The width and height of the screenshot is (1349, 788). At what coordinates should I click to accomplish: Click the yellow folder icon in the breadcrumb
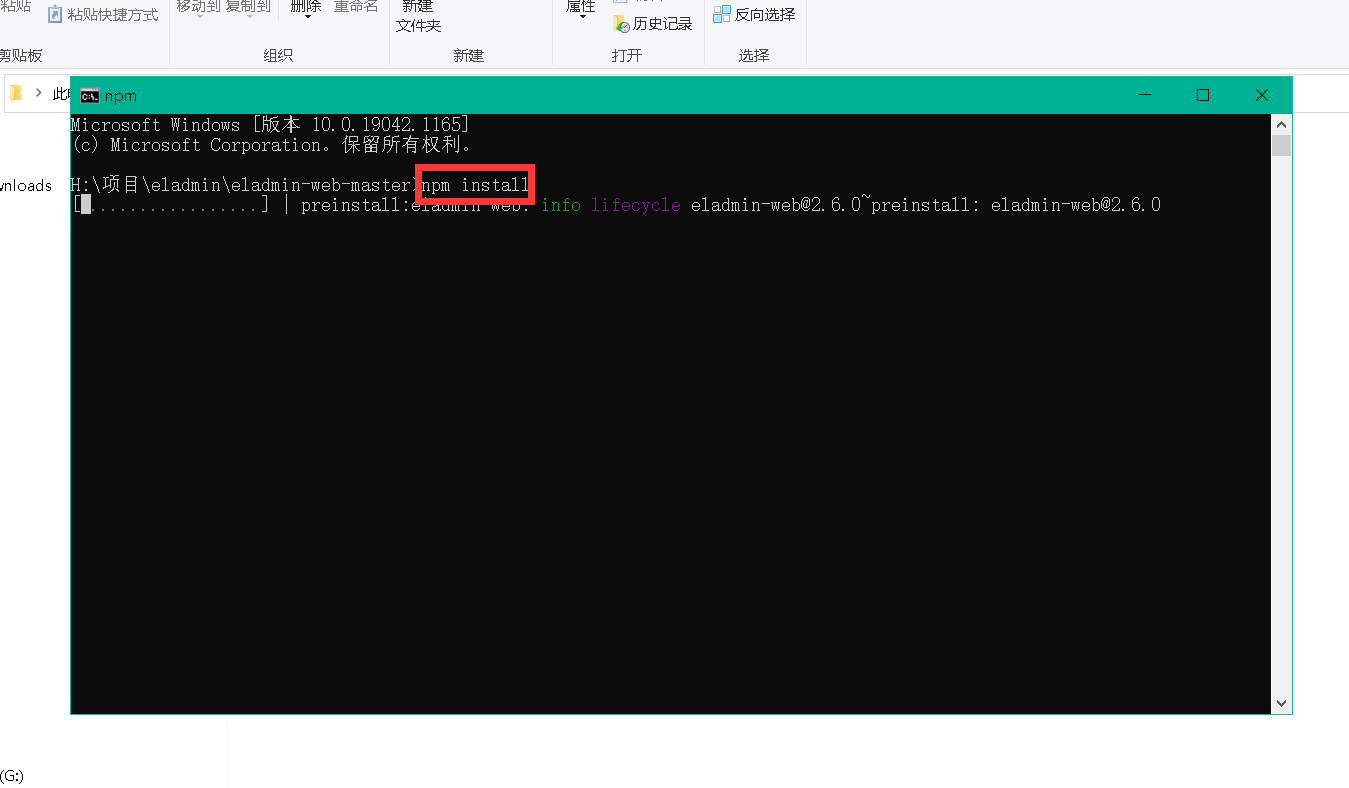pos(14,92)
